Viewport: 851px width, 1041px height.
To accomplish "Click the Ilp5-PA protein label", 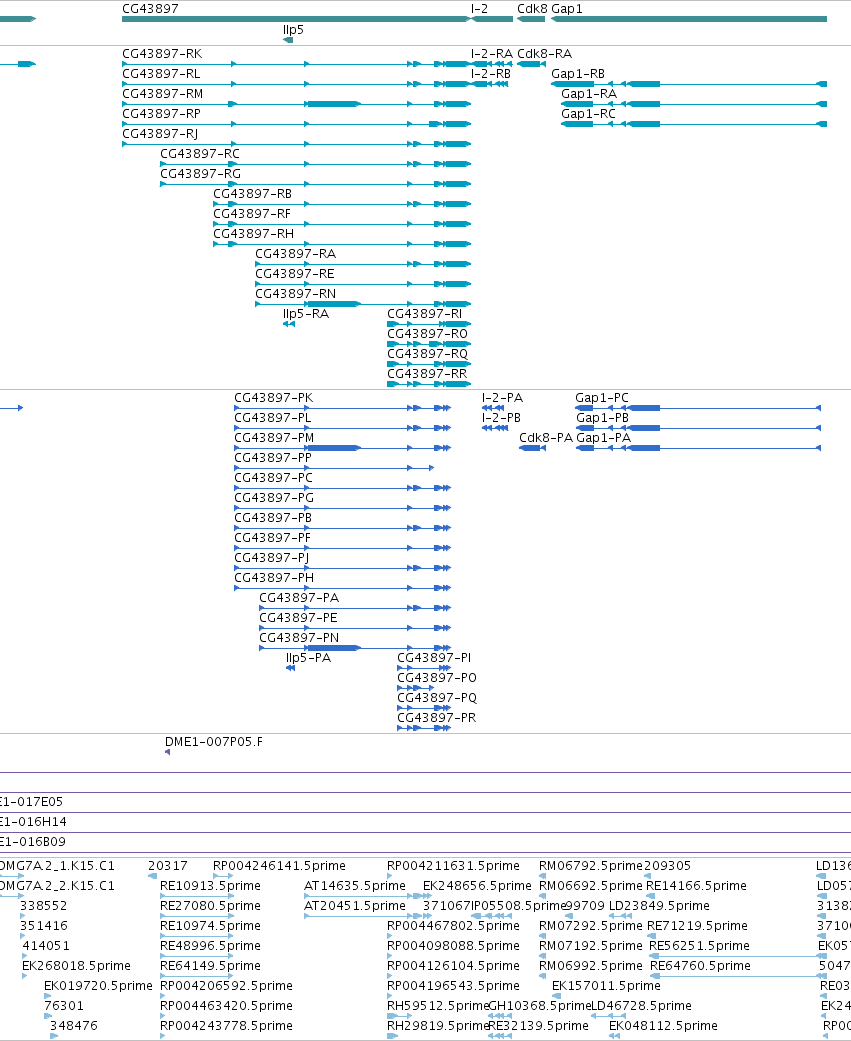I will pos(308,657).
